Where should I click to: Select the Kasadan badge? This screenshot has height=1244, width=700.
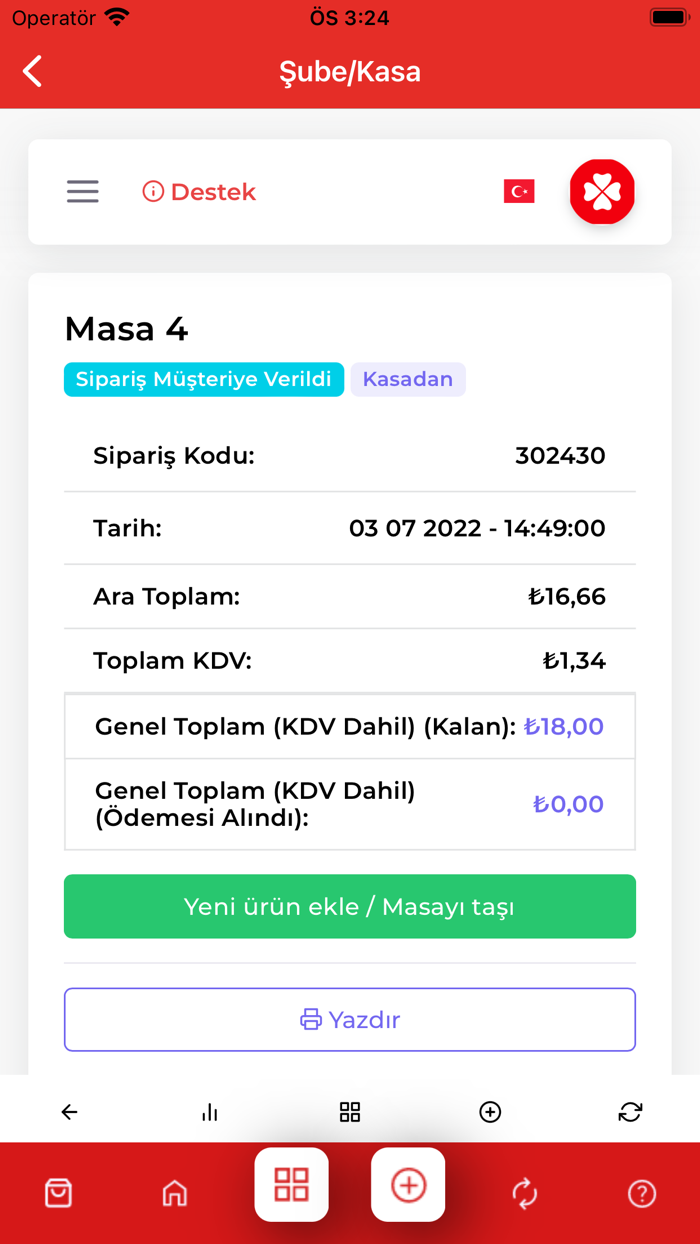(x=408, y=379)
